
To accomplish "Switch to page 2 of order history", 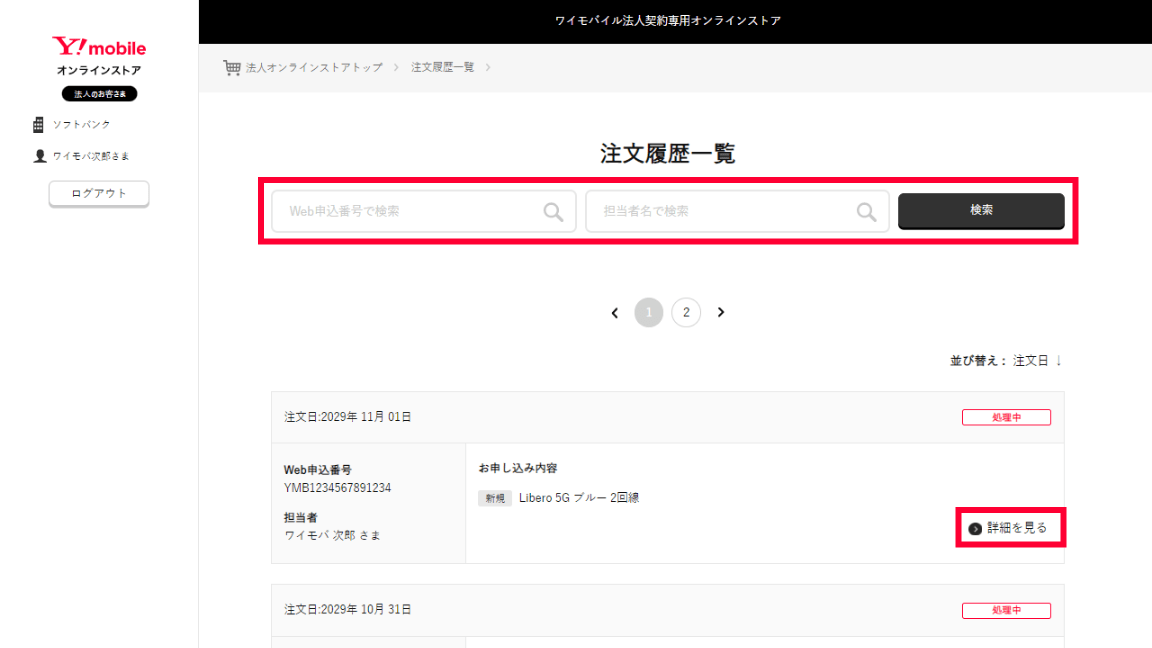I will [x=686, y=313].
